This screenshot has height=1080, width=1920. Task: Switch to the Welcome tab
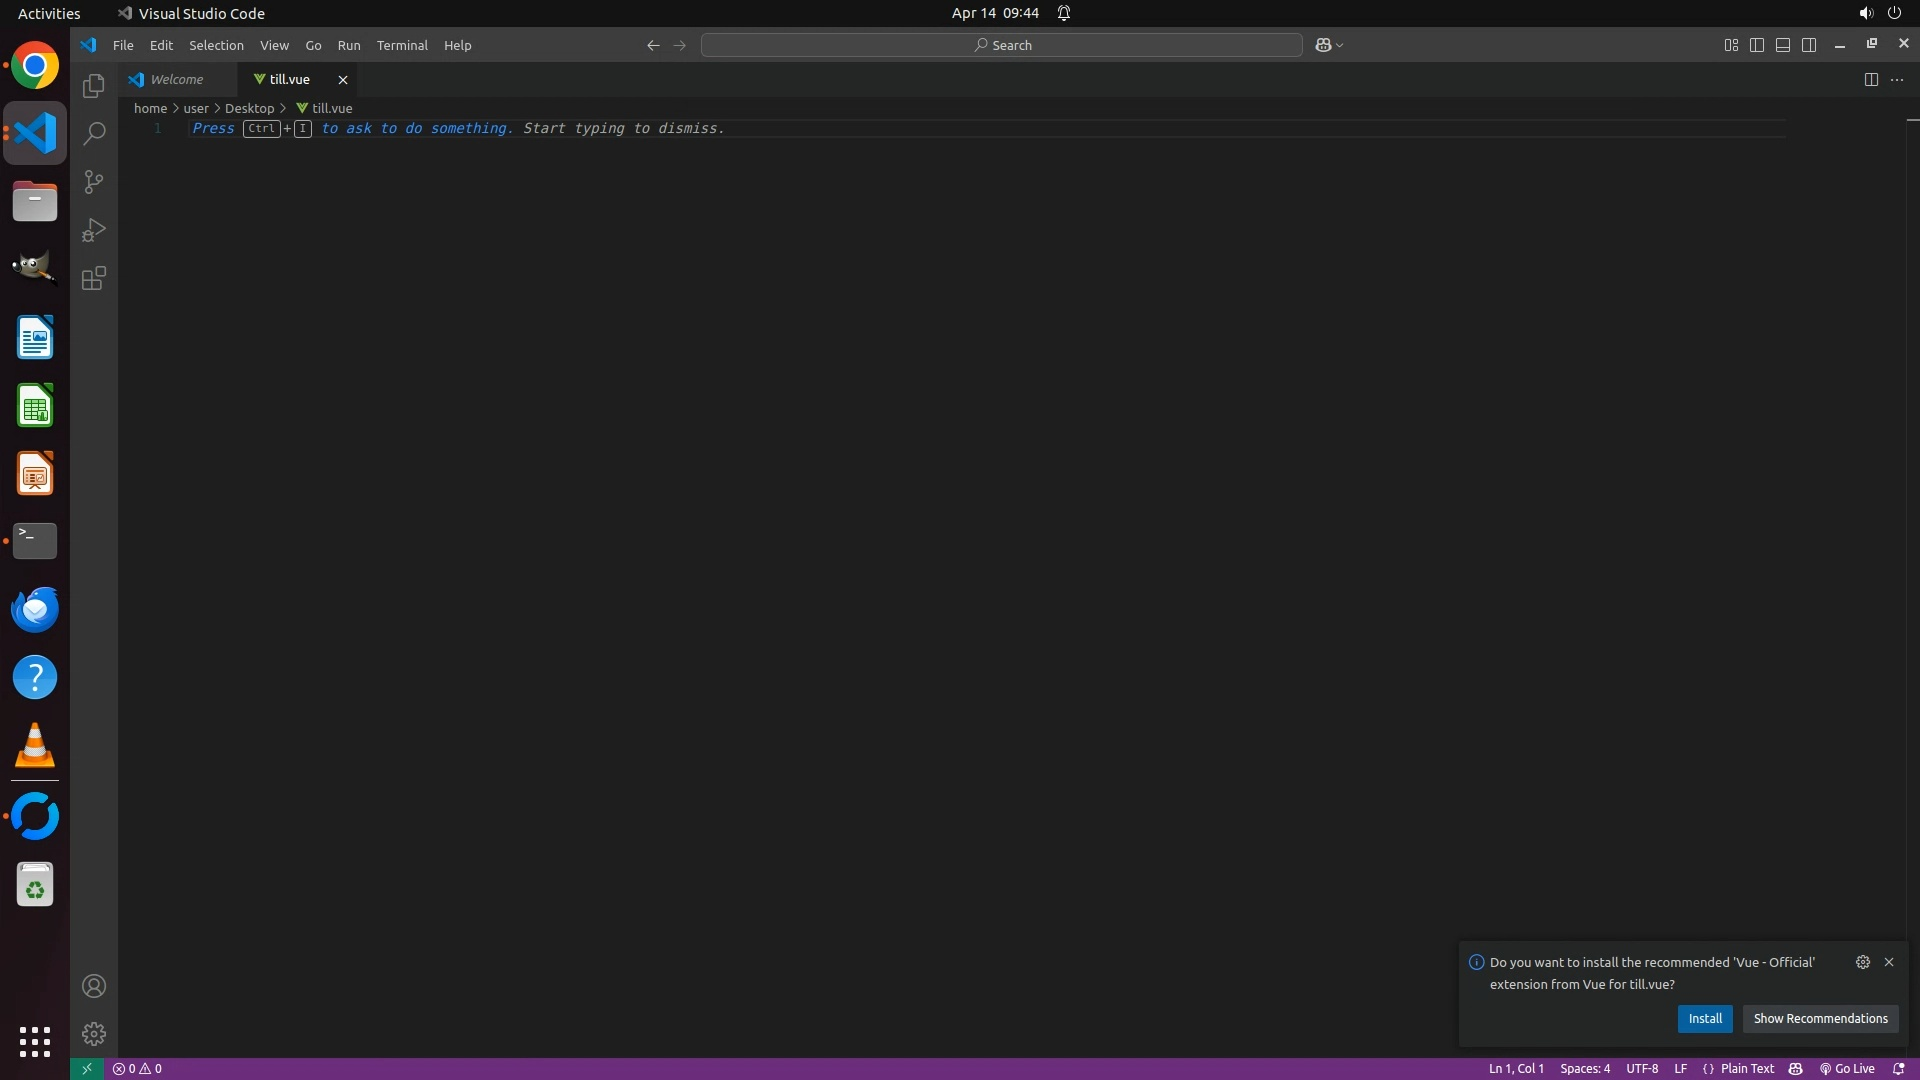(x=176, y=79)
